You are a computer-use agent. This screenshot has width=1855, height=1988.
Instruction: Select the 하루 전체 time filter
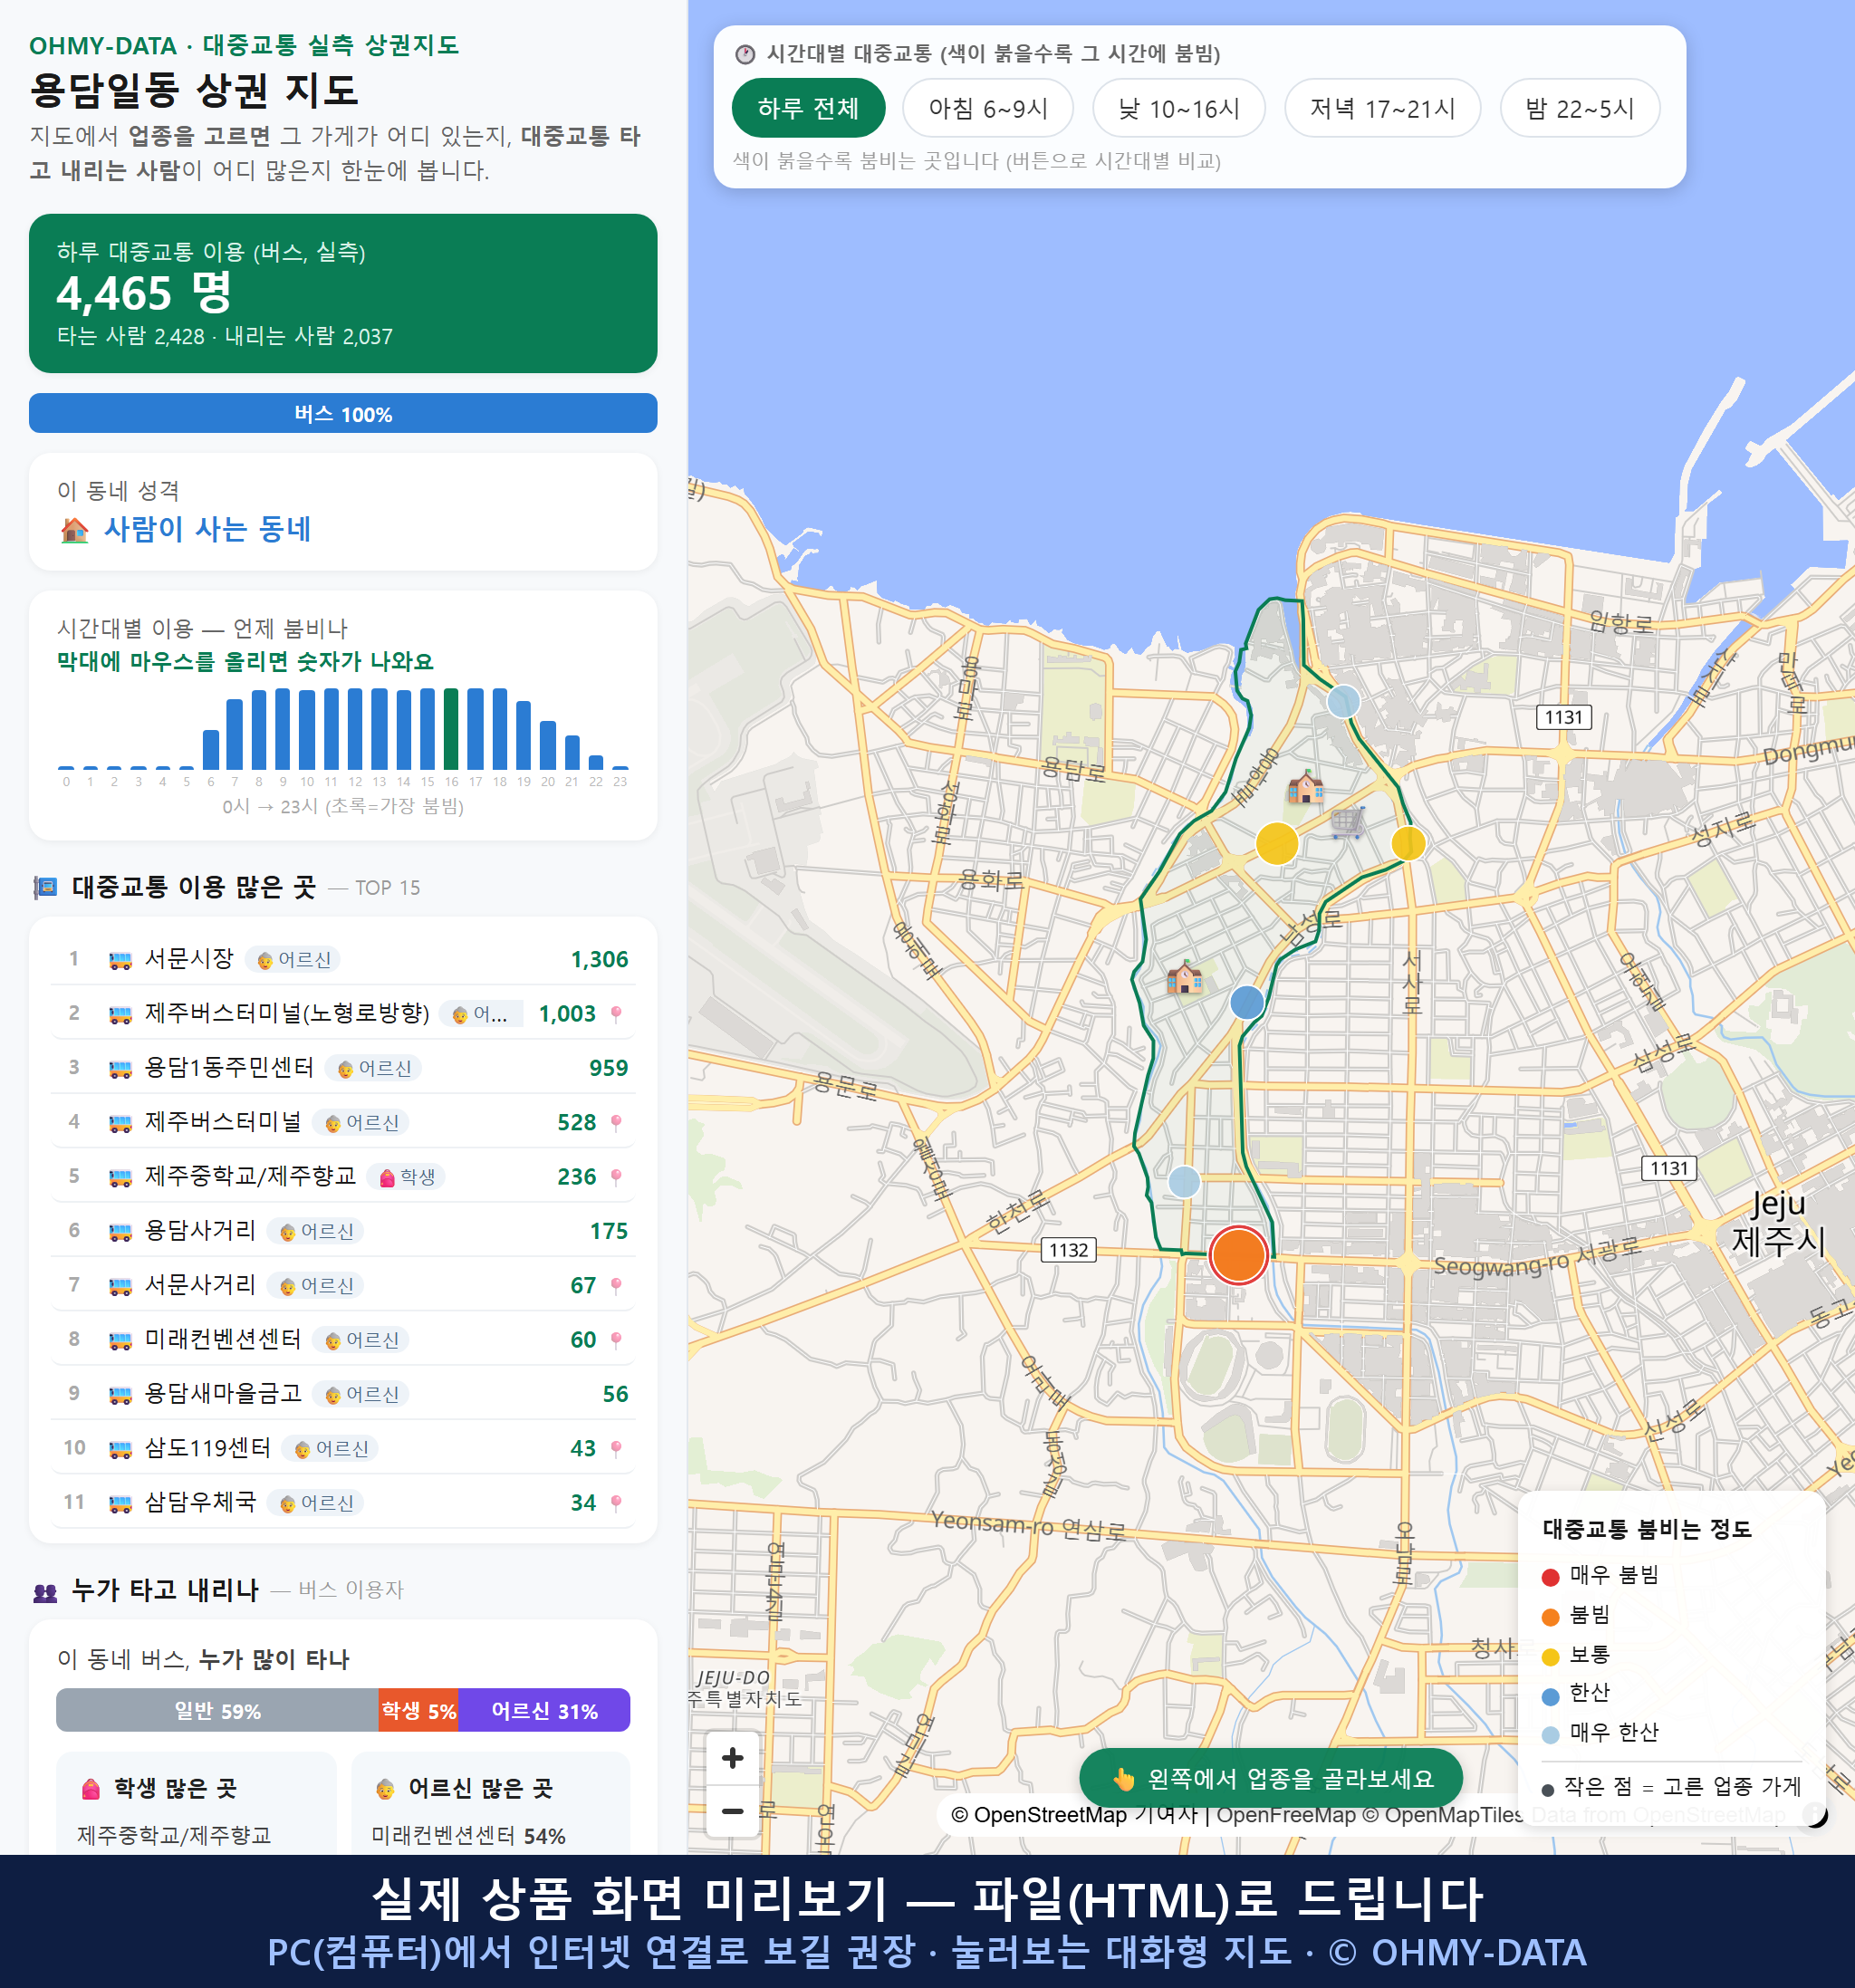pyautogui.click(x=808, y=108)
